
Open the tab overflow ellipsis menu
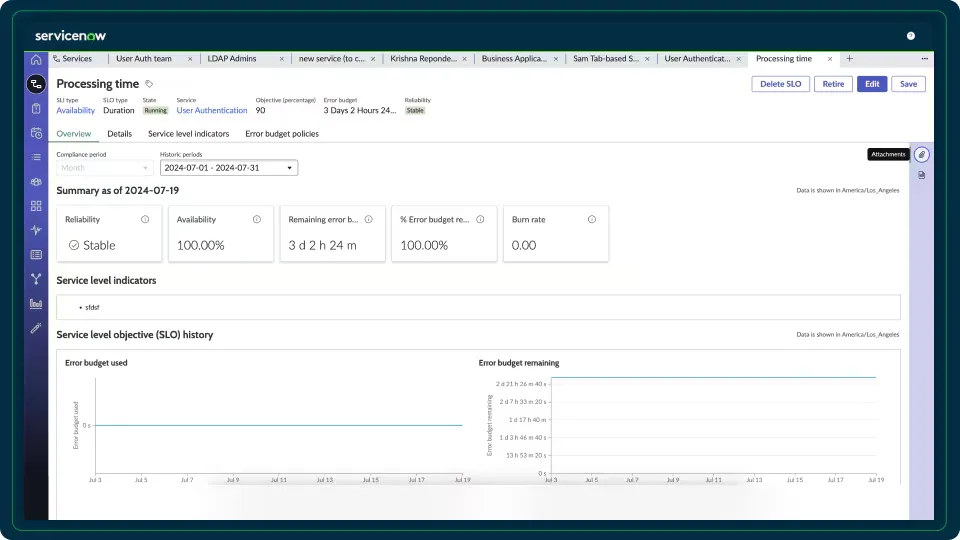(923, 59)
